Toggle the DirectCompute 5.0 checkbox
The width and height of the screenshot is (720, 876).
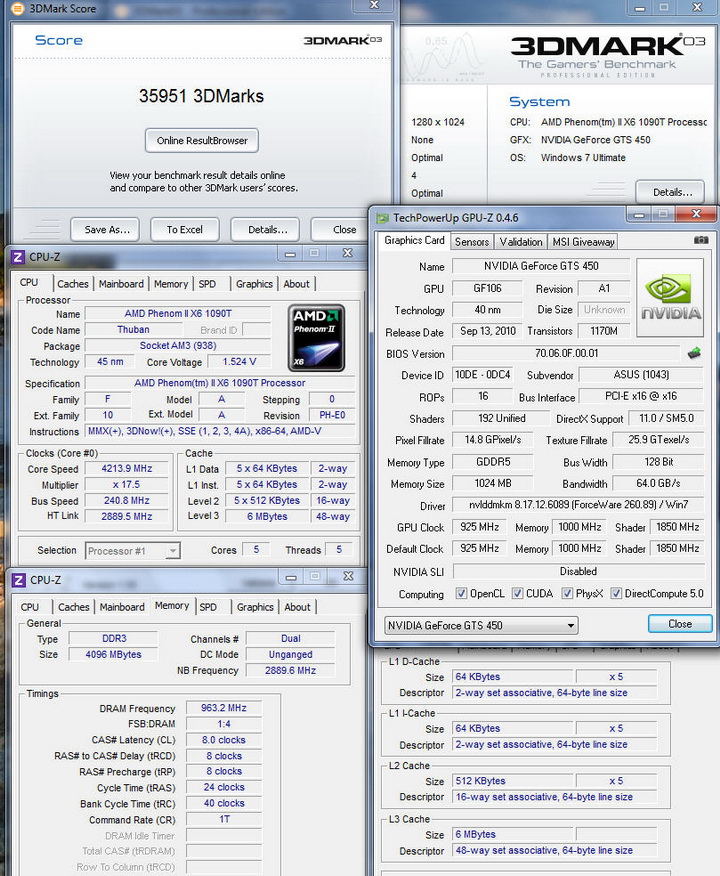click(616, 593)
